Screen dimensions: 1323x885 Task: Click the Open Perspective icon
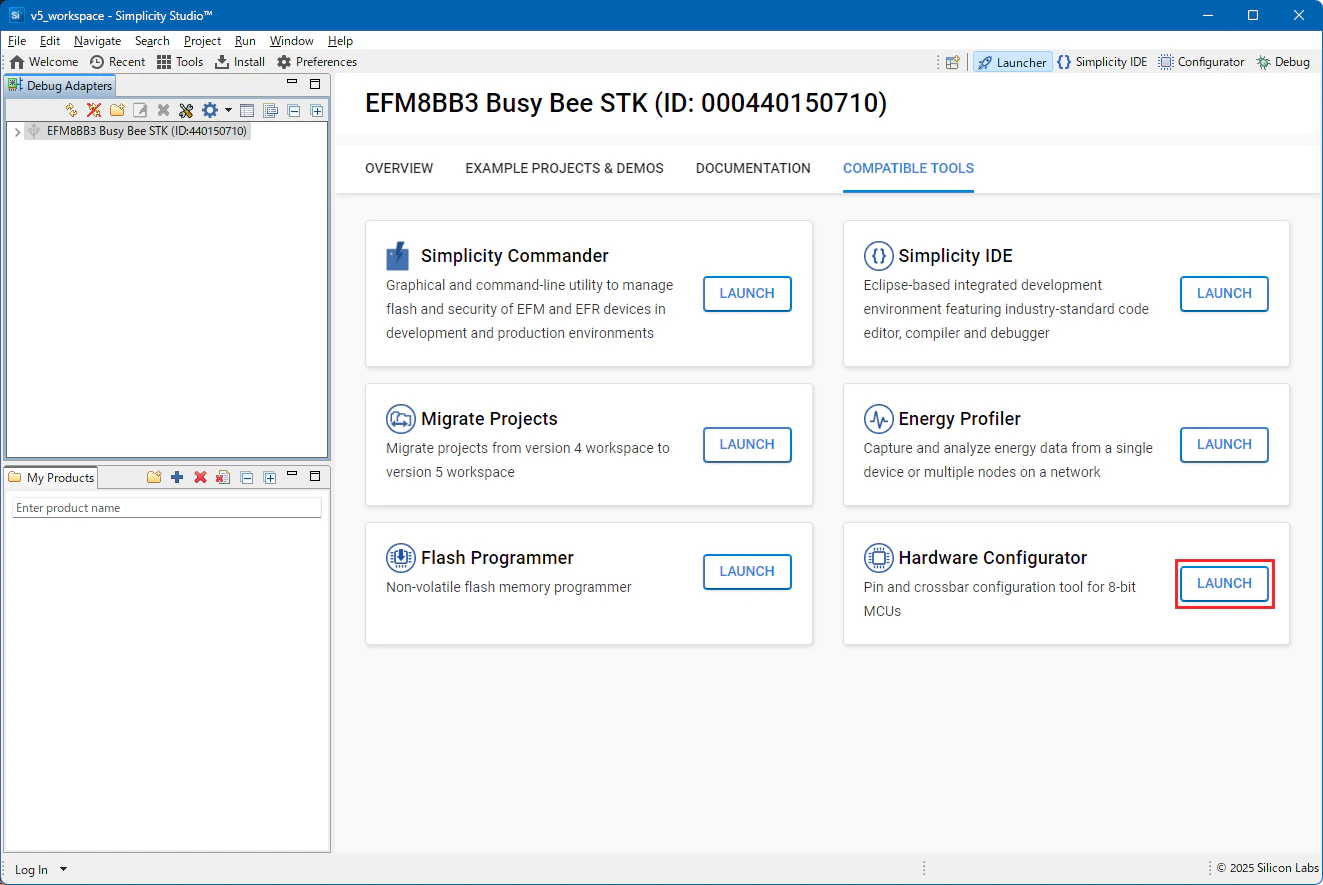[x=953, y=62]
